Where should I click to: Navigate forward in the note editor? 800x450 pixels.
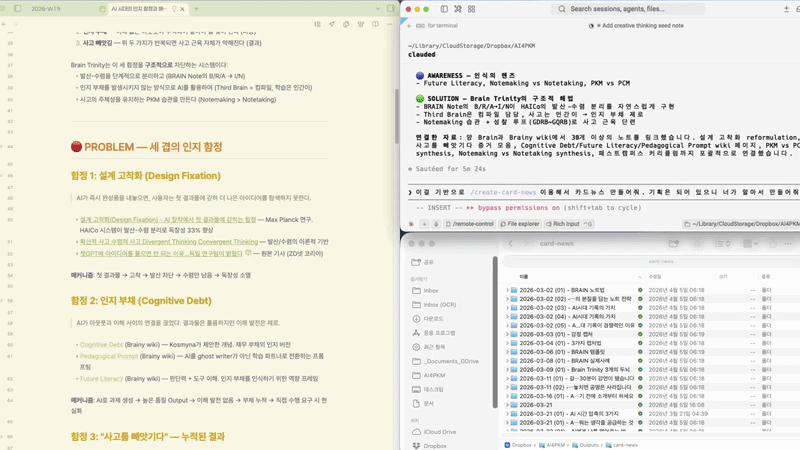click(x=16, y=24)
